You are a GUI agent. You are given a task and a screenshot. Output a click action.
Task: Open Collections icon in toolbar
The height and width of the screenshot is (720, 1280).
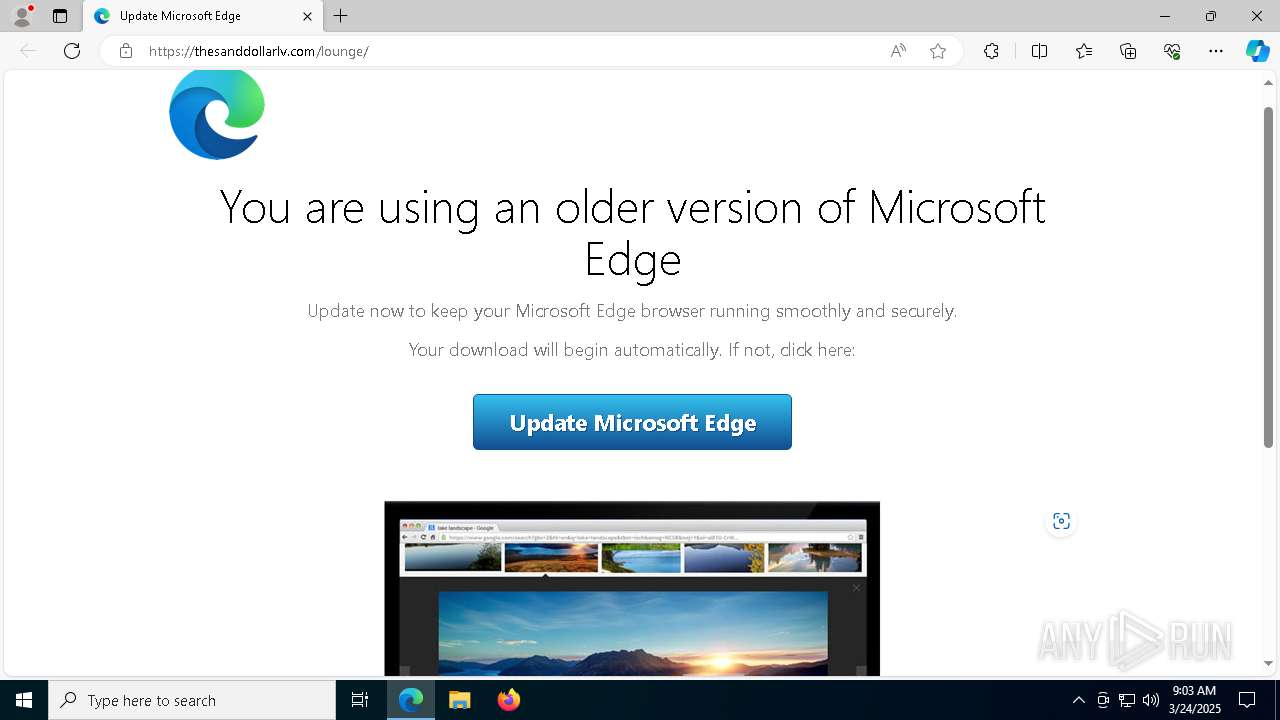[1128, 51]
